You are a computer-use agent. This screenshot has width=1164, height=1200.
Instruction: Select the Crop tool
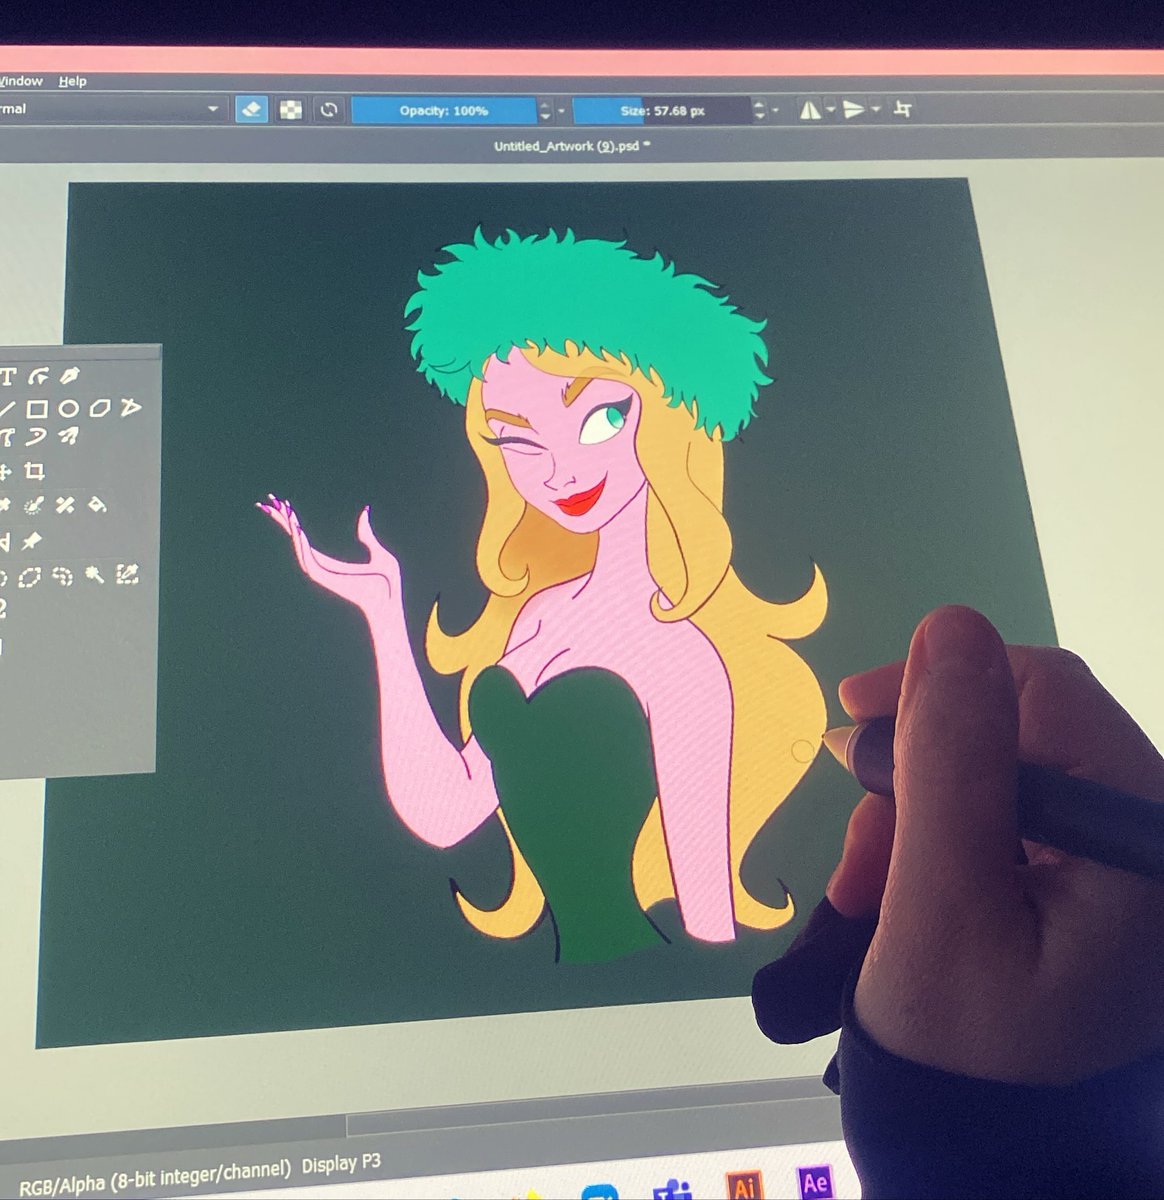click(35, 471)
